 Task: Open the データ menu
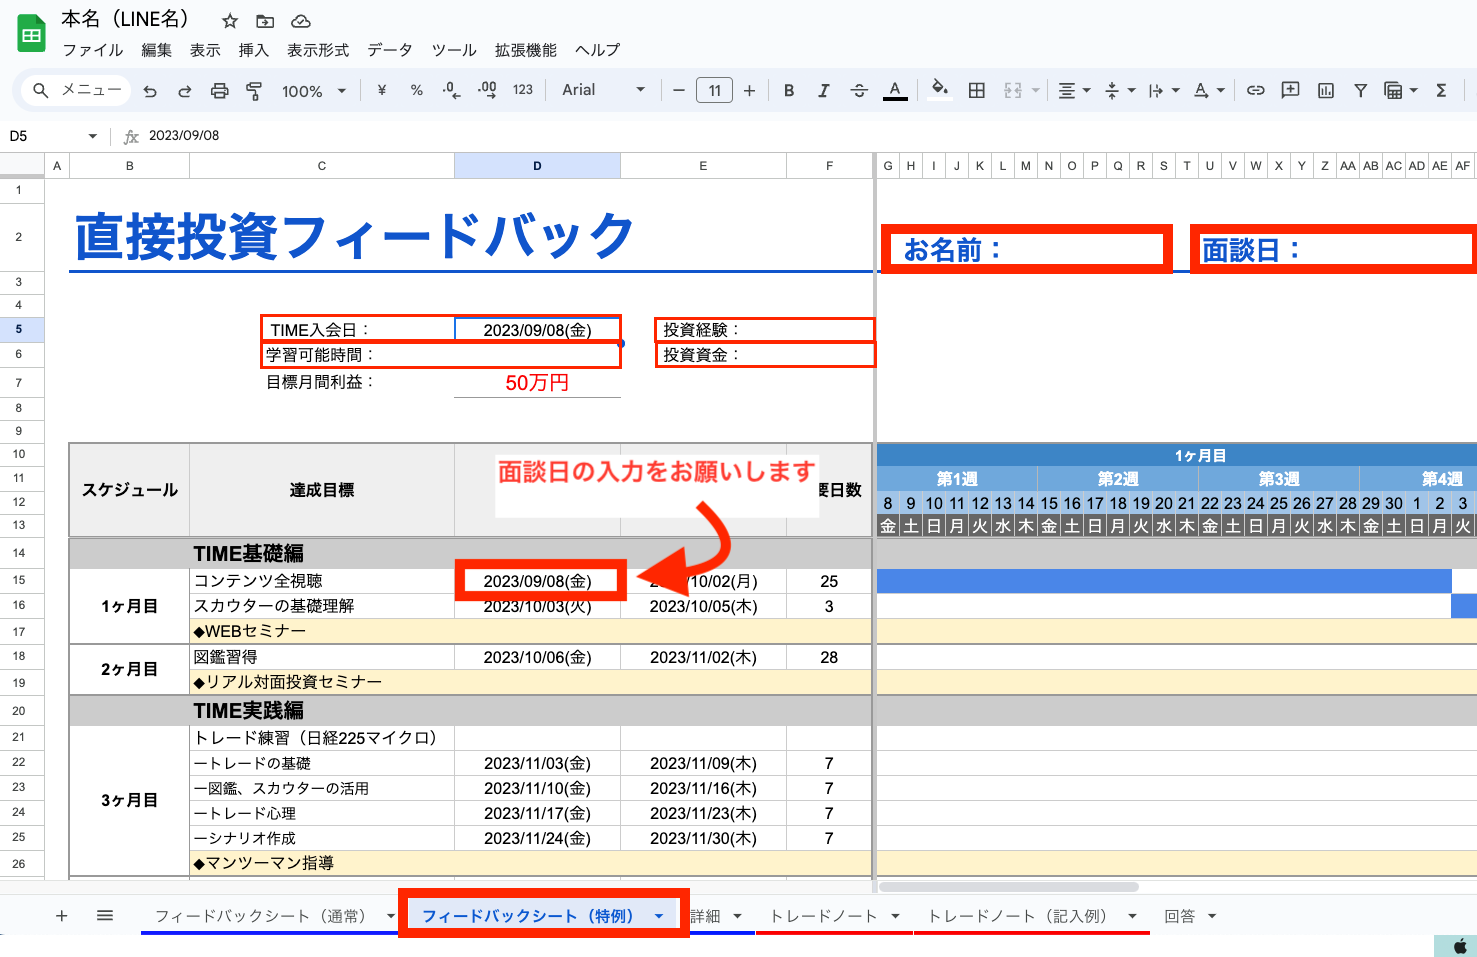(x=389, y=50)
